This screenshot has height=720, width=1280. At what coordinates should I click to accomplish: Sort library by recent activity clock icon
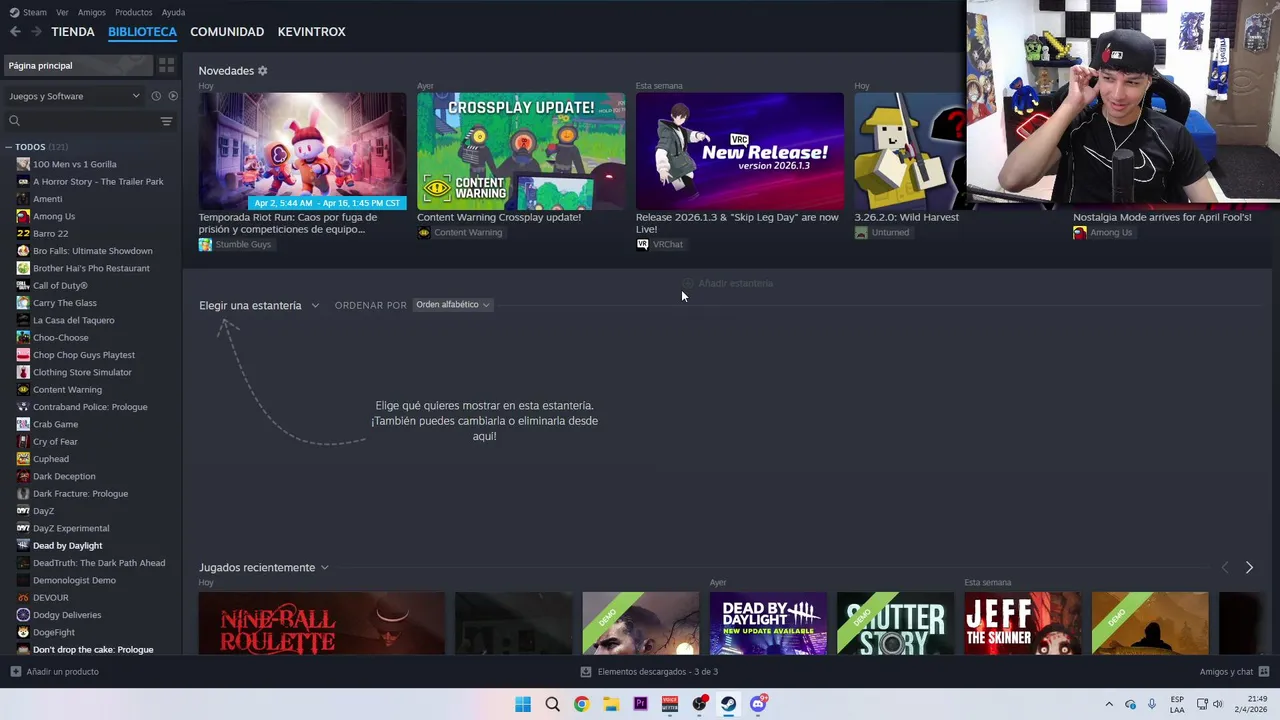point(156,96)
